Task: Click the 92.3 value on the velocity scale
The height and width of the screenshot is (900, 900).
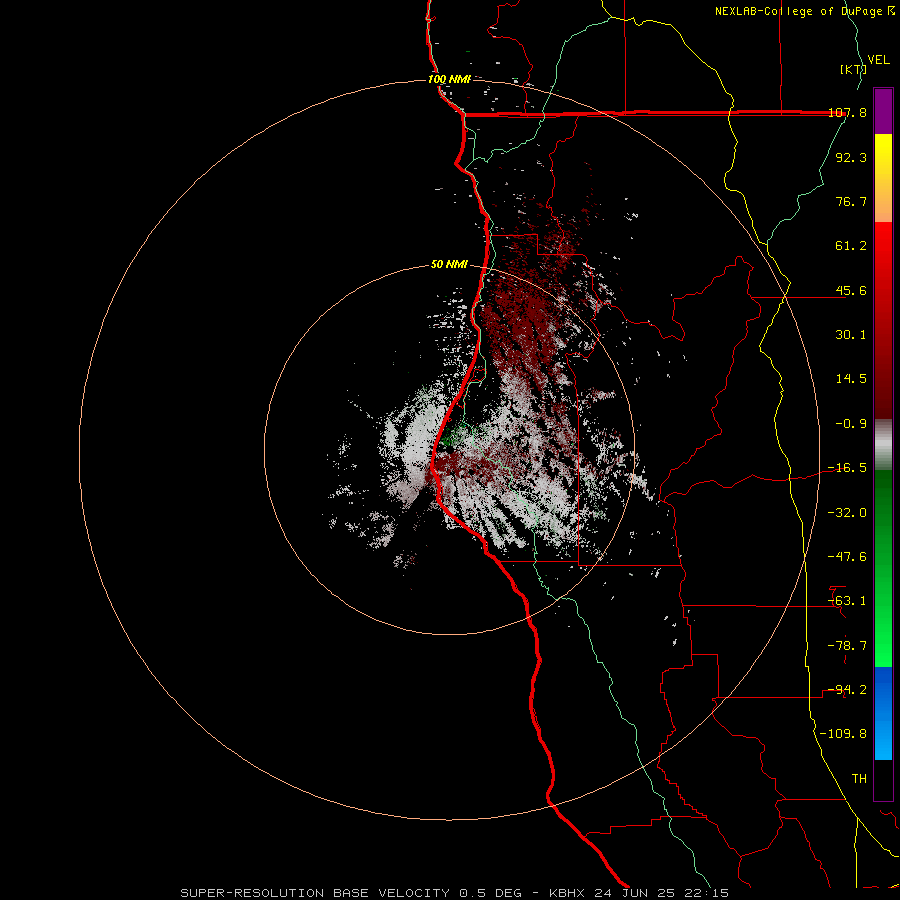Action: [x=851, y=157]
